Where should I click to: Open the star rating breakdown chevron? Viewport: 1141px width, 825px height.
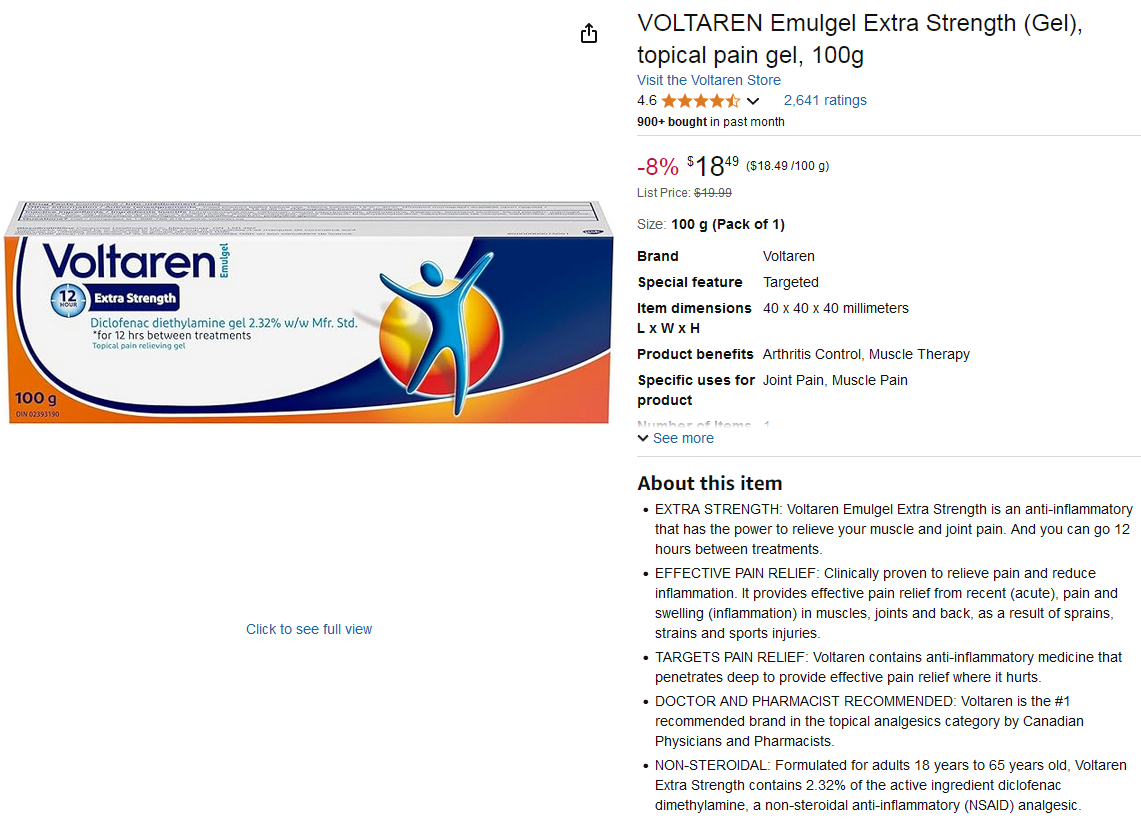pyautogui.click(x=753, y=101)
